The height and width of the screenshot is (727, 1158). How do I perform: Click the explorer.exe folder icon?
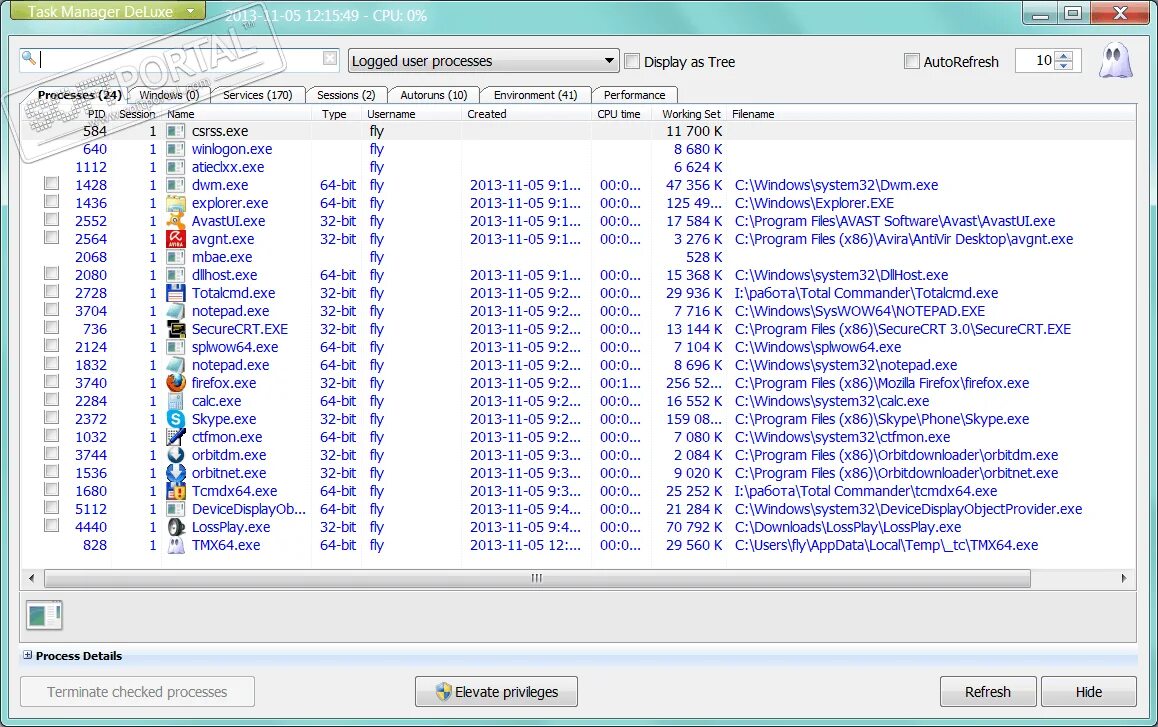click(x=176, y=203)
